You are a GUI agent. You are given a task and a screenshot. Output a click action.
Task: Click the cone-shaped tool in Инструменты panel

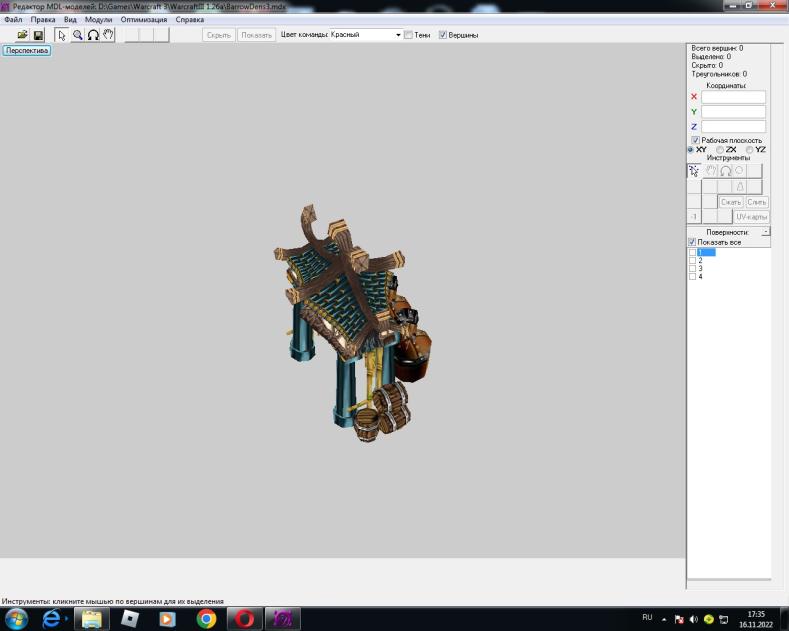pyautogui.click(x=740, y=187)
